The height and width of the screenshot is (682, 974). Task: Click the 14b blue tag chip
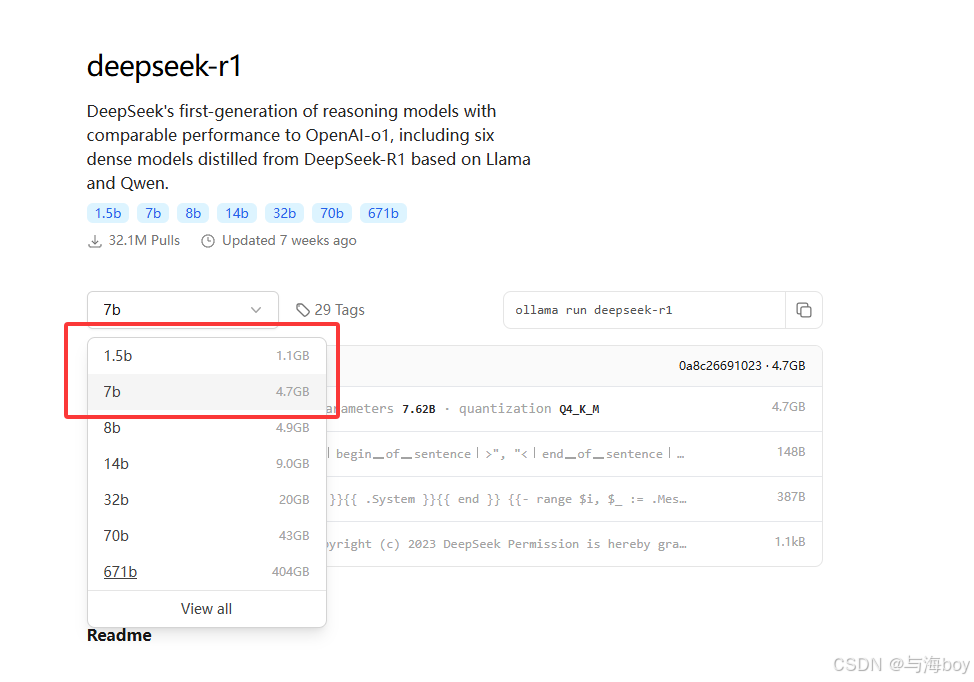tap(237, 213)
